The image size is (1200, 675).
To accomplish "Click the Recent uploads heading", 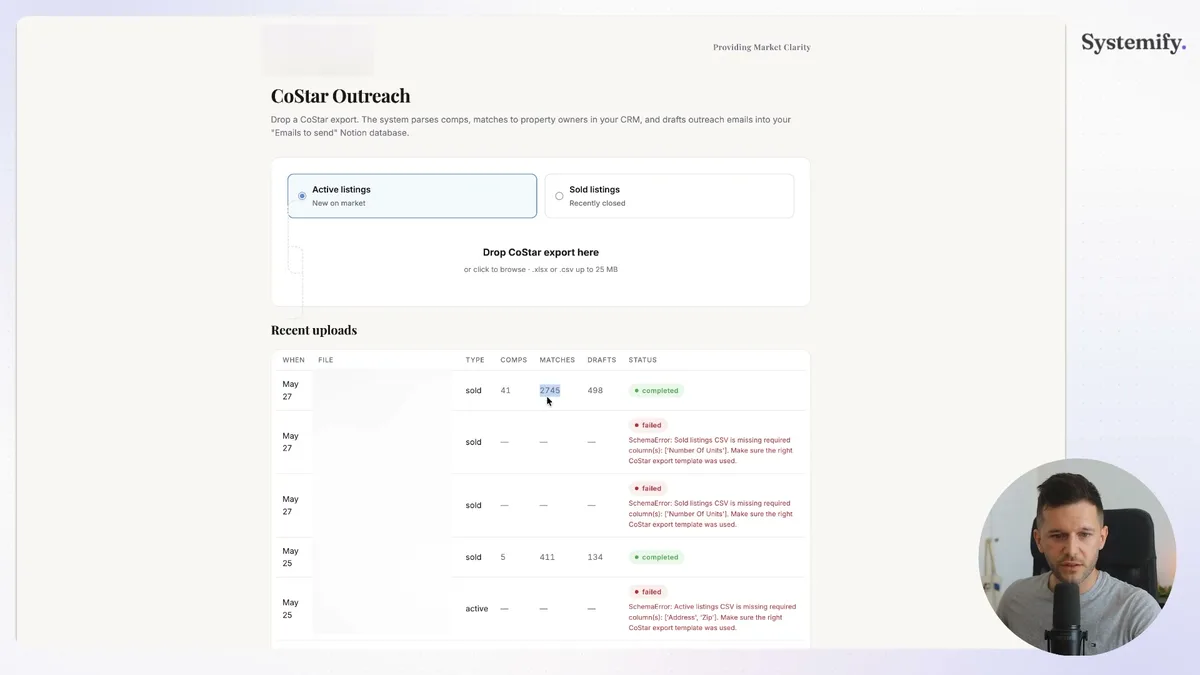I will (314, 330).
